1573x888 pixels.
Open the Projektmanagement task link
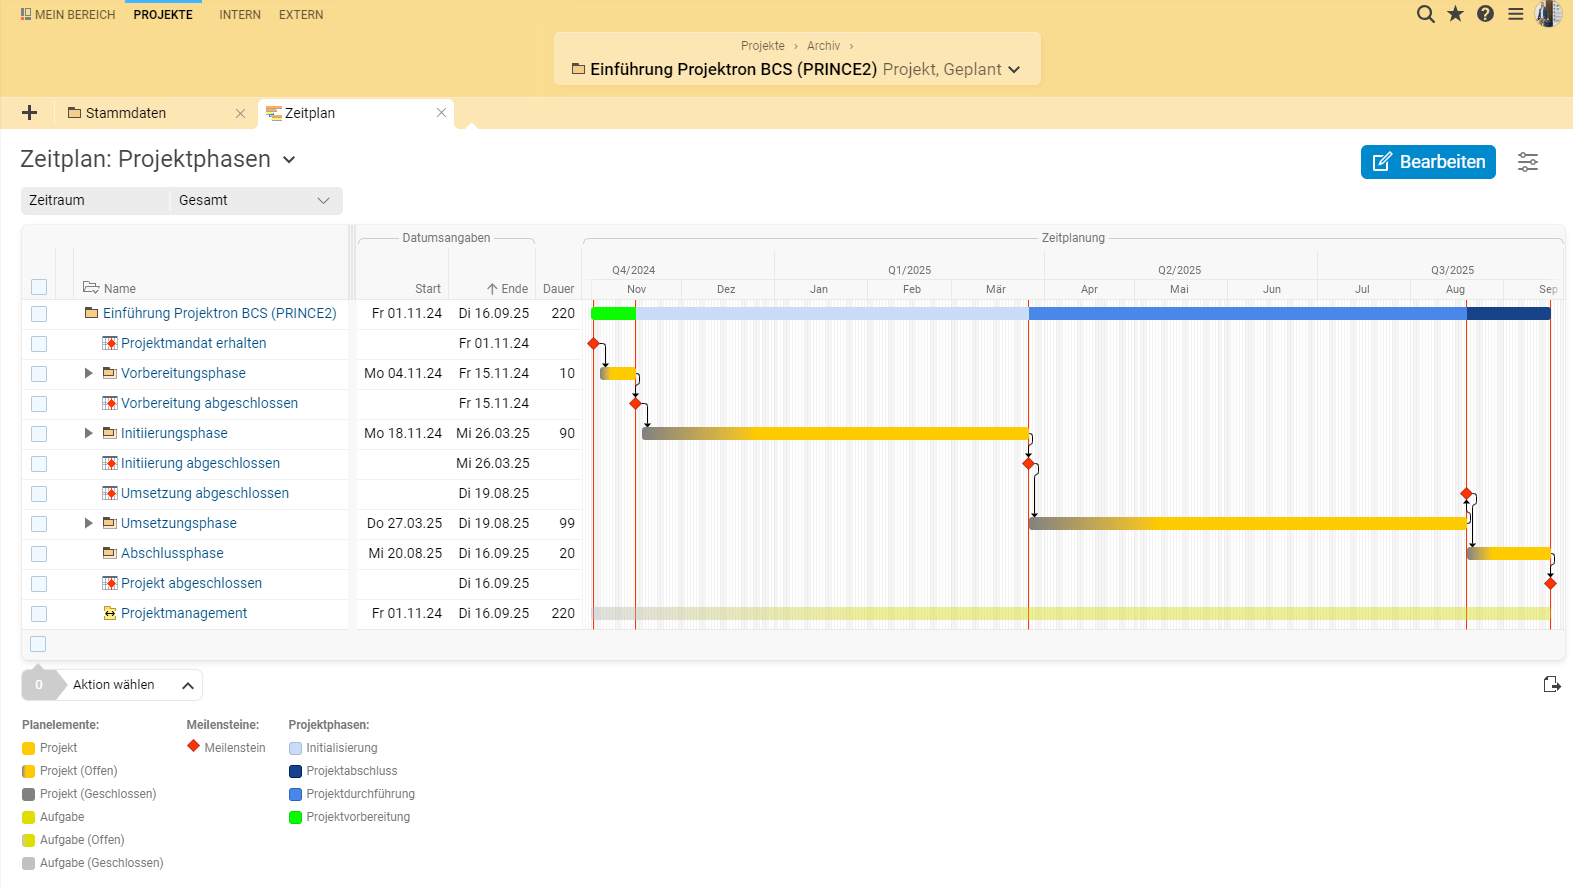click(184, 613)
